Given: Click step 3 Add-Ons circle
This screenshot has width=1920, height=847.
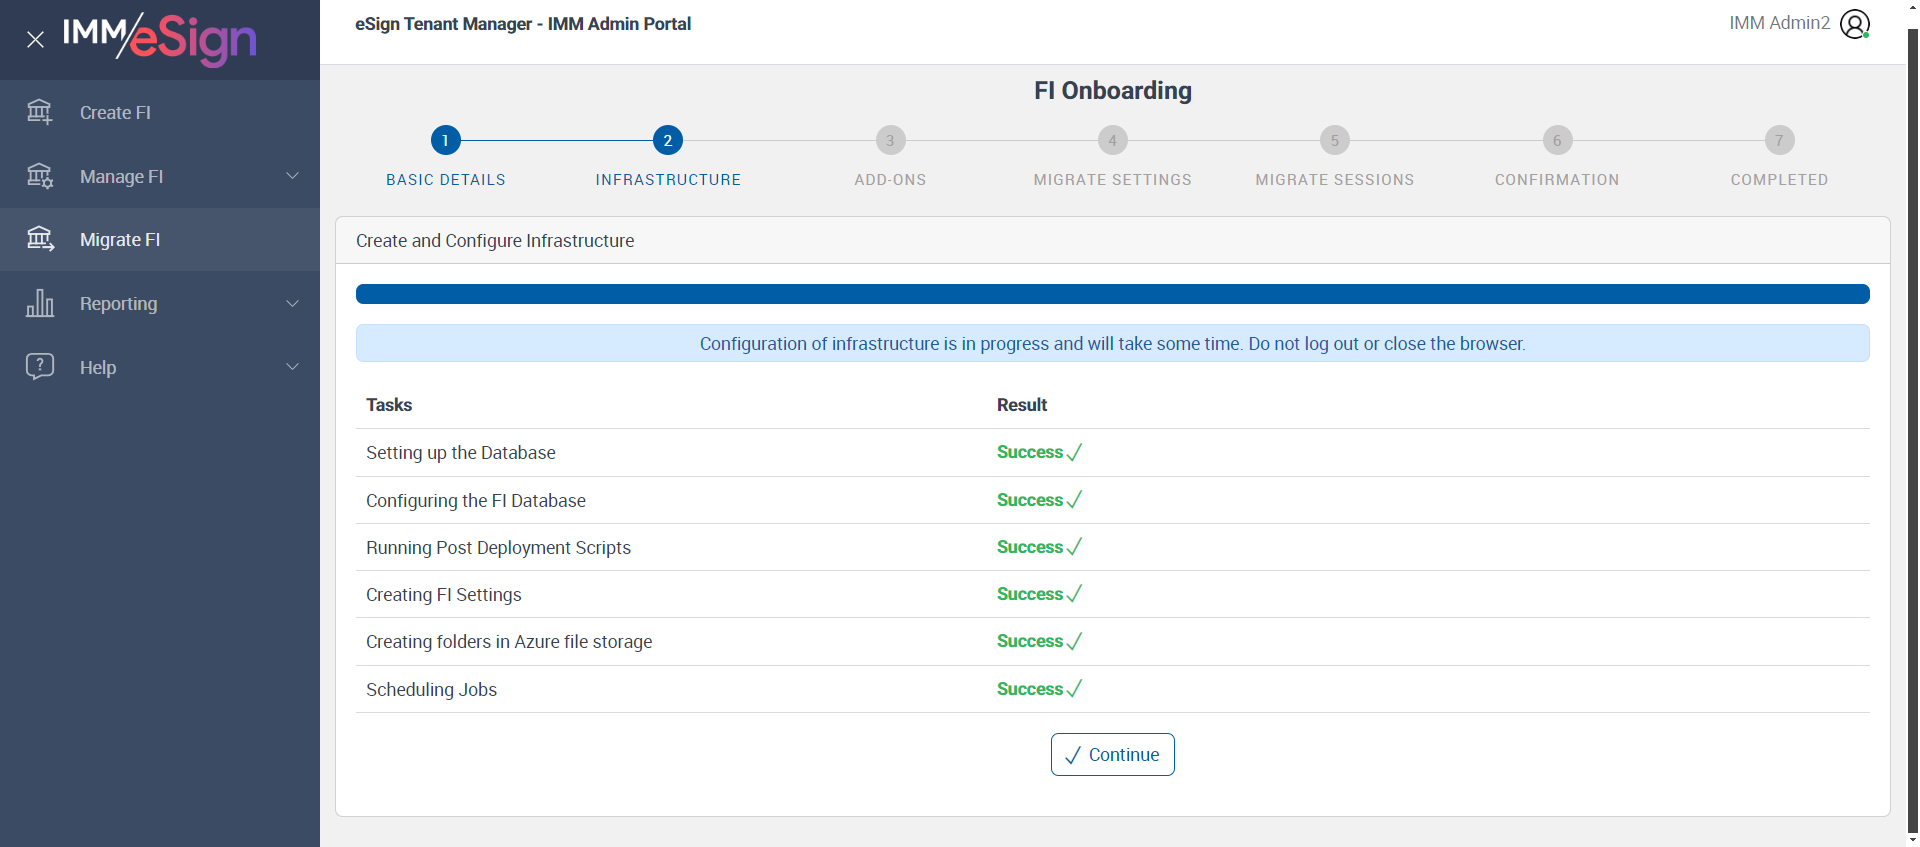Looking at the screenshot, I should click(x=890, y=140).
